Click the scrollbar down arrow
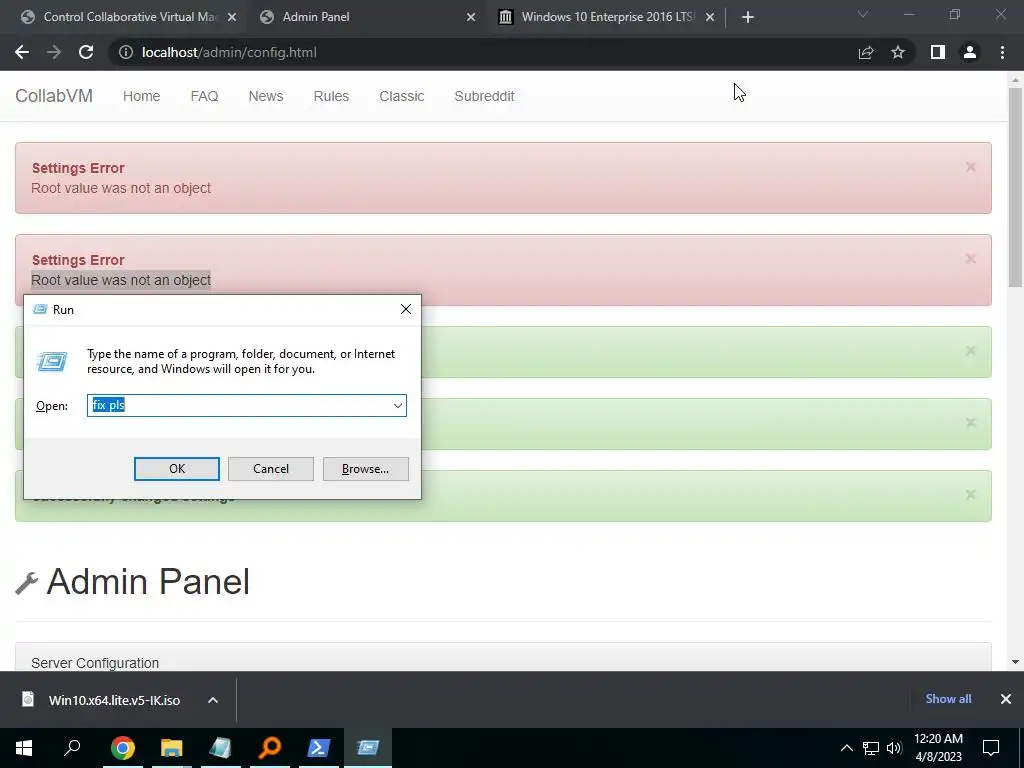The height and width of the screenshot is (768, 1024). click(1015, 662)
